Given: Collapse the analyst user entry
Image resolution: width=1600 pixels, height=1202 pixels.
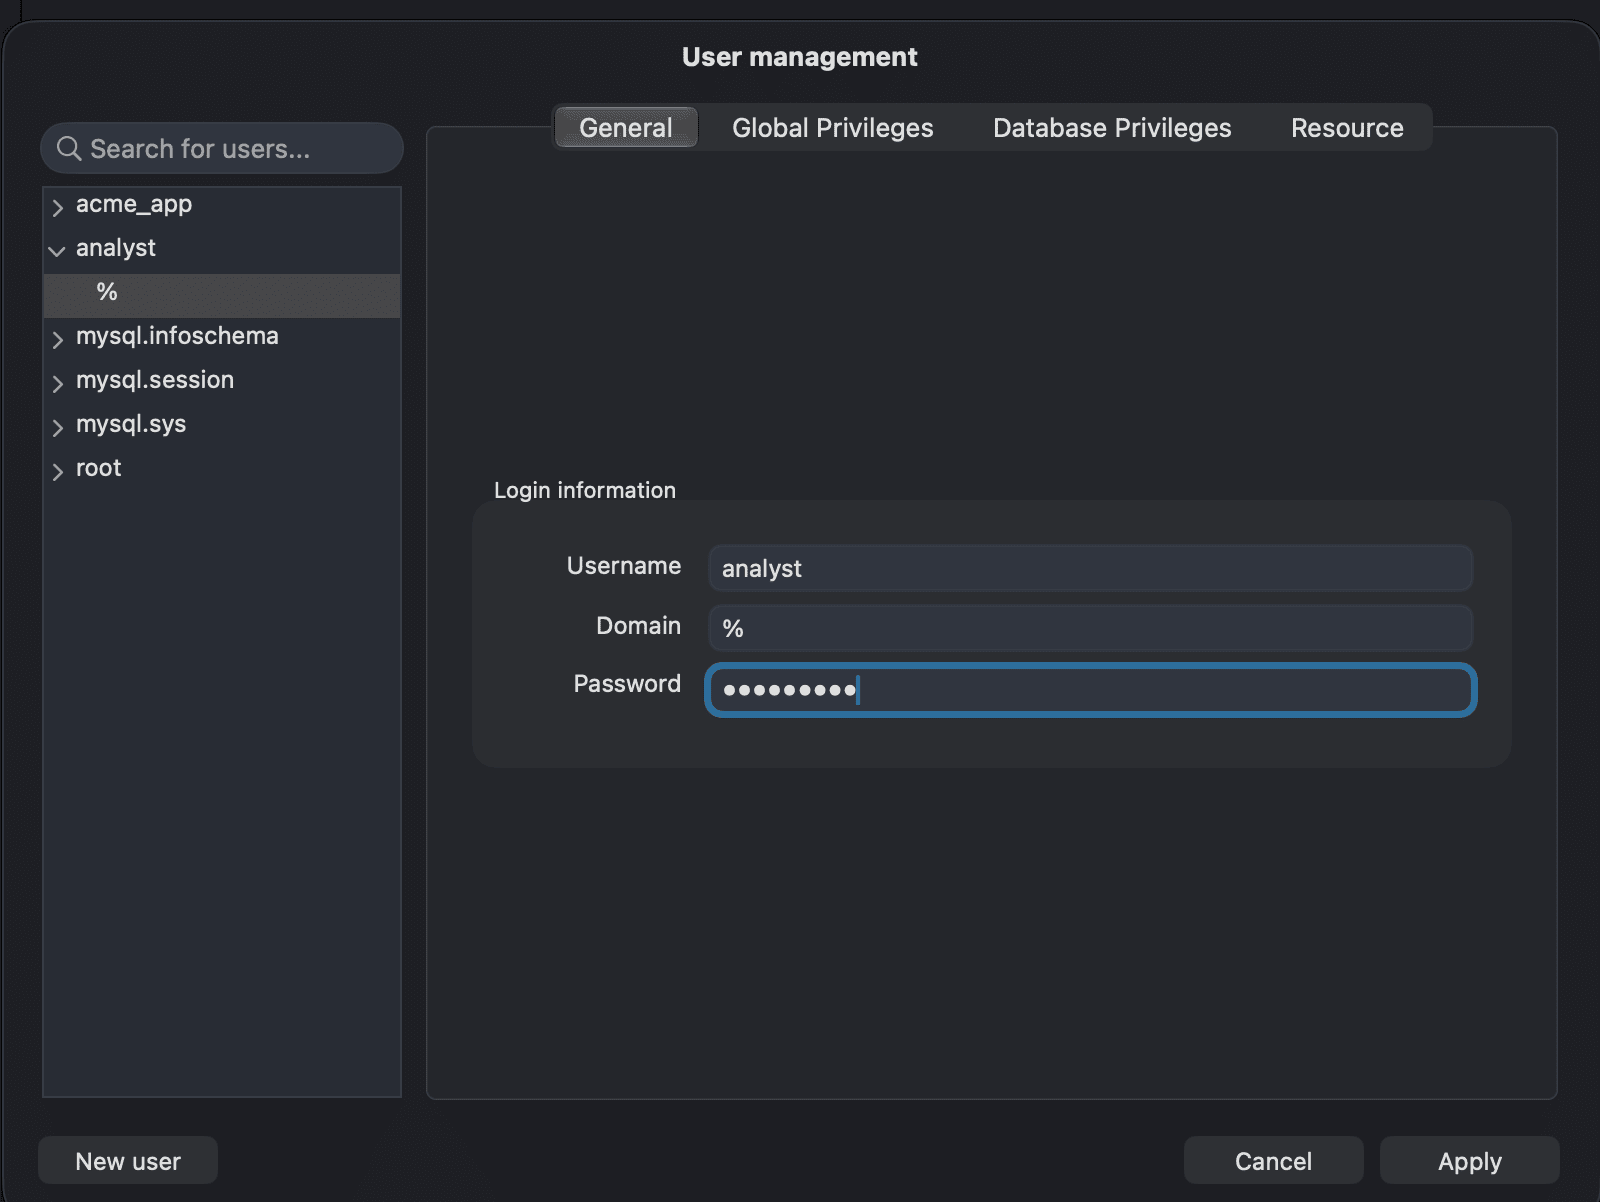Looking at the screenshot, I should (x=57, y=251).
